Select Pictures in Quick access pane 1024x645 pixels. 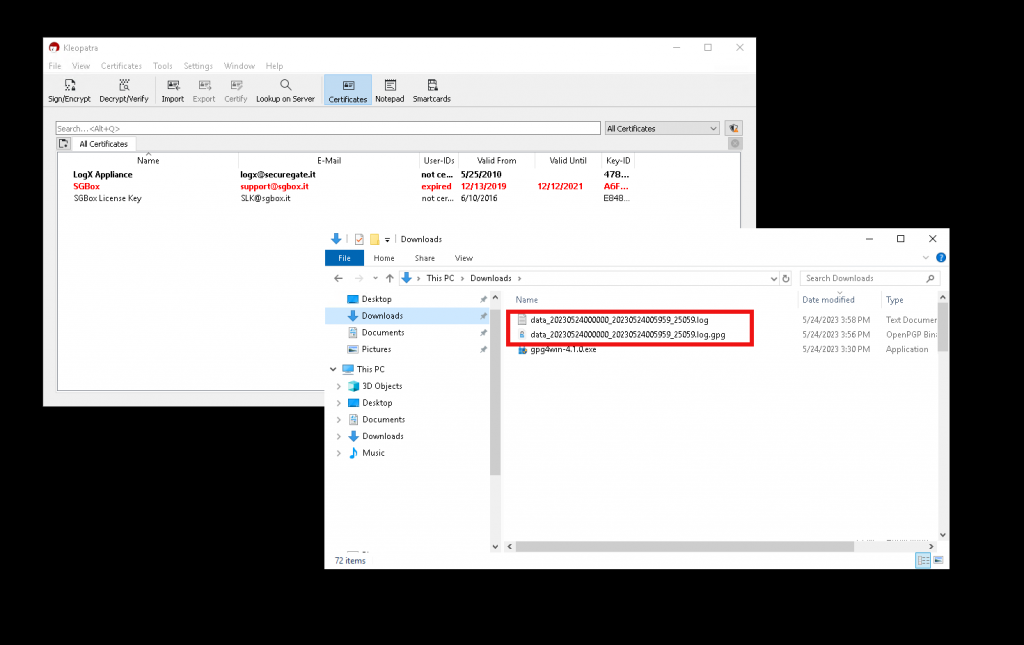406,350
